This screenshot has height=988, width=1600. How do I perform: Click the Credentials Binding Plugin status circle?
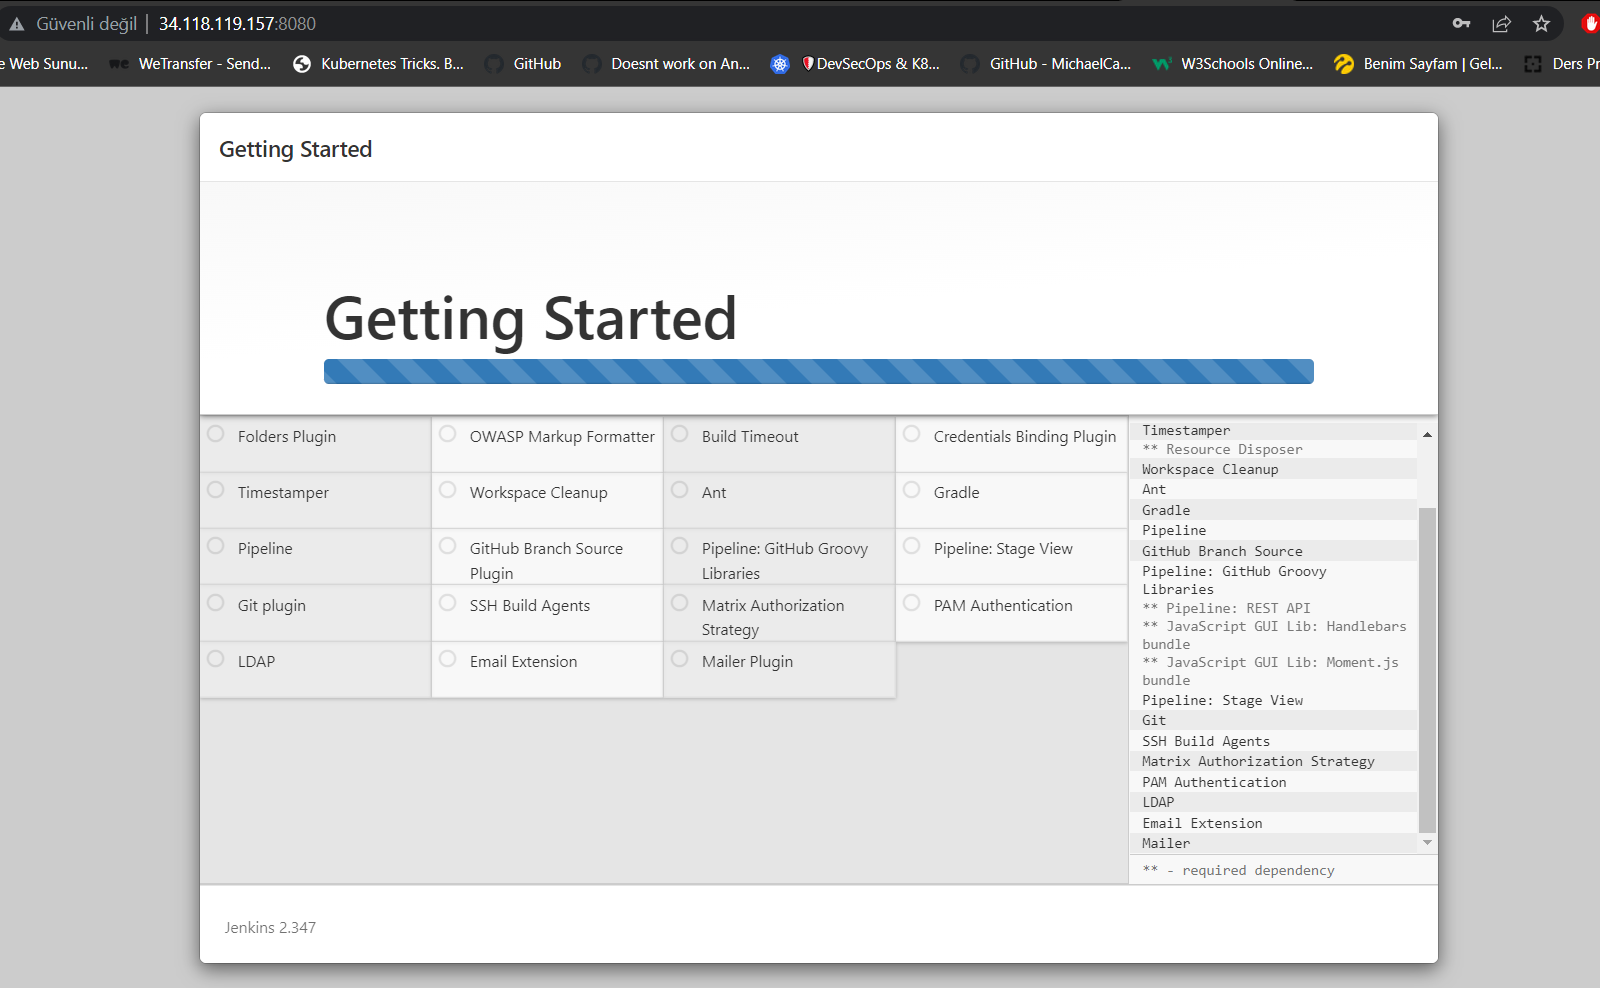pos(912,434)
